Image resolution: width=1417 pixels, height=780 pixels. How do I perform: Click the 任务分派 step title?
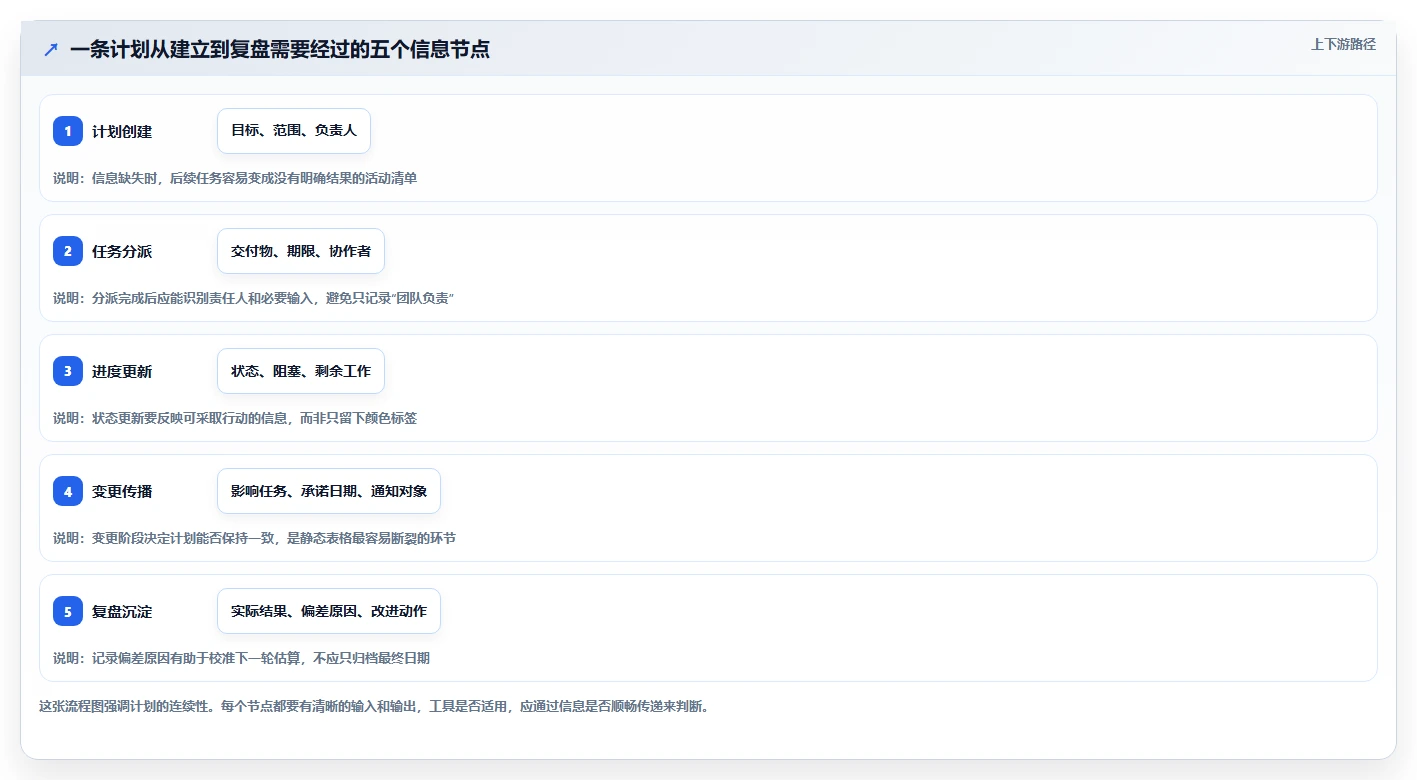click(x=122, y=251)
